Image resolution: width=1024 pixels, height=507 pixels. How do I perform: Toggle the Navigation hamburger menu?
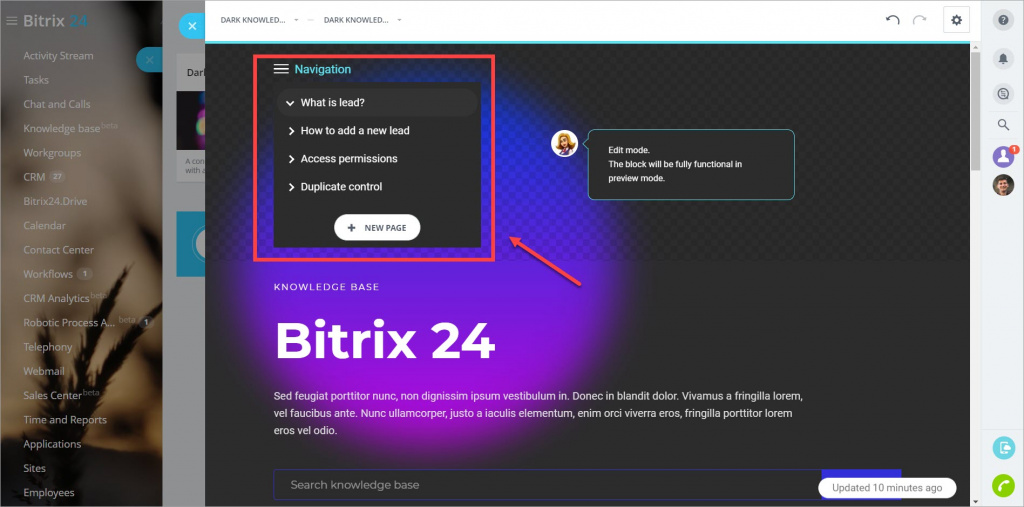[x=281, y=69]
